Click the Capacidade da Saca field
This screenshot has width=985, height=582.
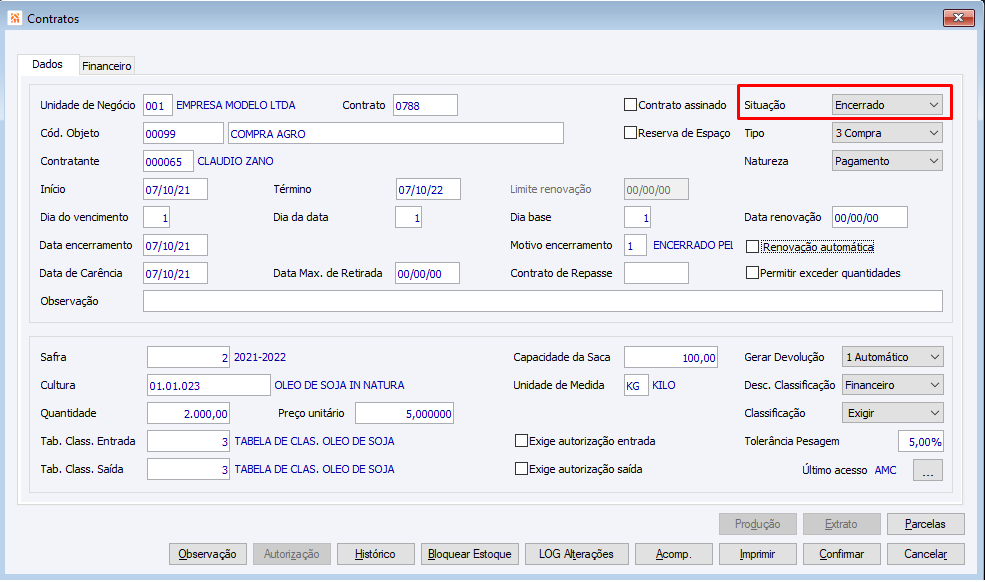(671, 356)
